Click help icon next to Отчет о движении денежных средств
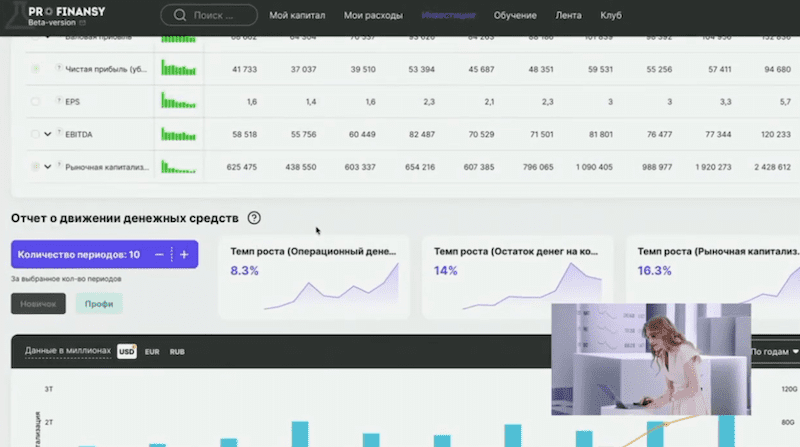This screenshot has height=447, width=800. click(x=254, y=218)
